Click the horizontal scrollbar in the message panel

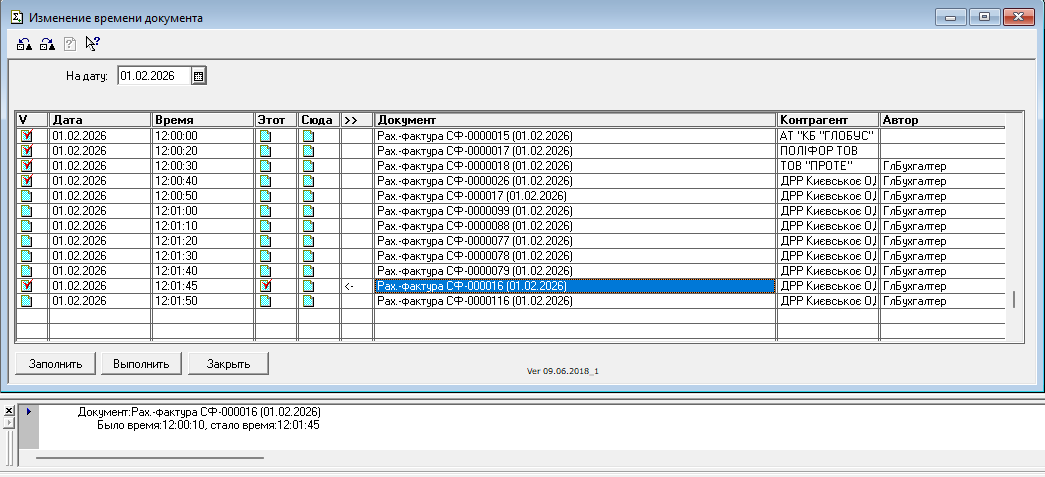[150, 458]
